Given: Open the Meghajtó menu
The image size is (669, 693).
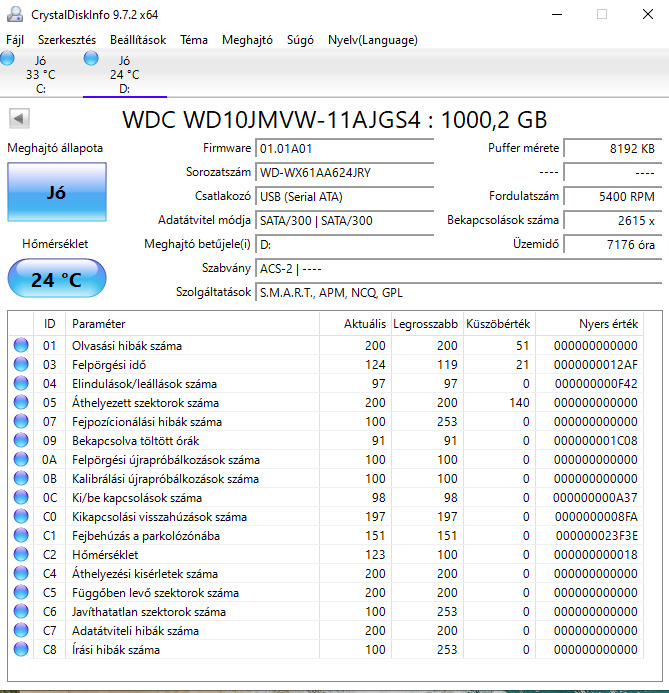Looking at the screenshot, I should pos(247,40).
